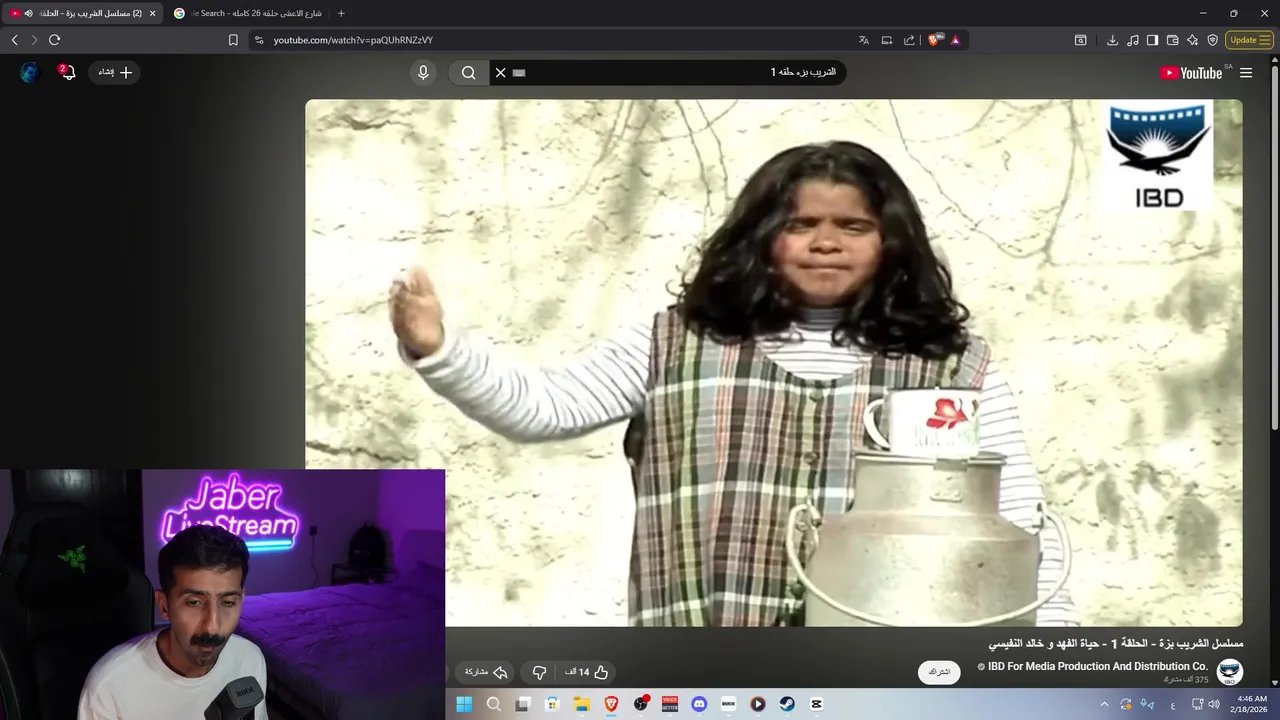Expand the system tray hidden icons chevron
1280x720 pixels.
coord(1104,704)
